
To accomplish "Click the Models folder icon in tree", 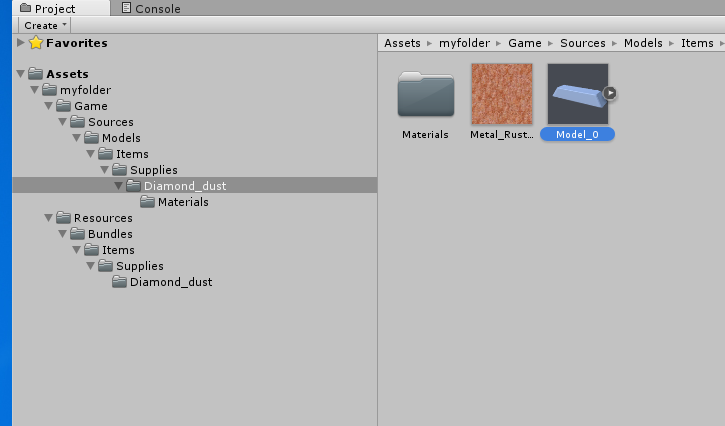I will click(92, 138).
